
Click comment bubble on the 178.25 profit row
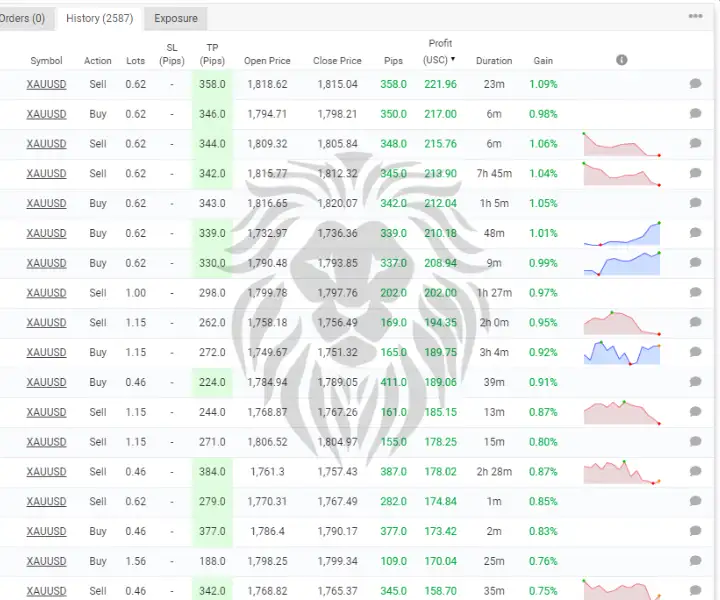click(695, 442)
